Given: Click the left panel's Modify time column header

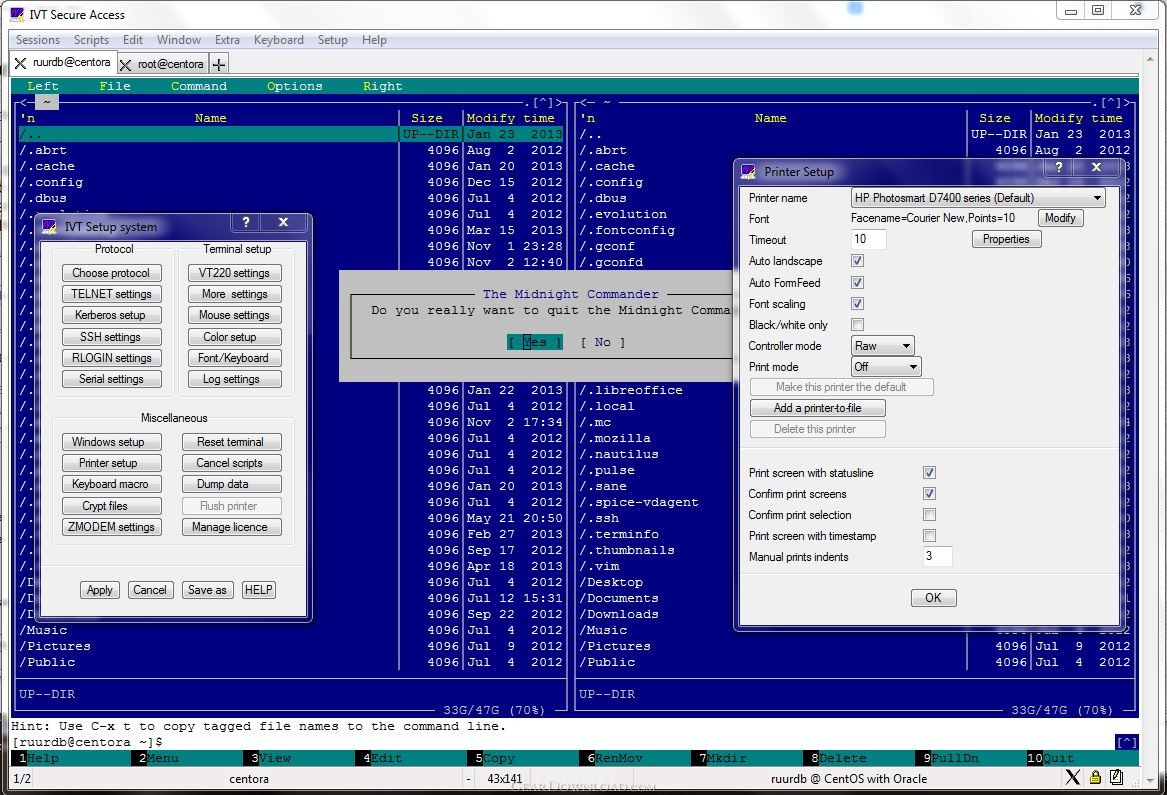Looking at the screenshot, I should pyautogui.click(x=511, y=118).
